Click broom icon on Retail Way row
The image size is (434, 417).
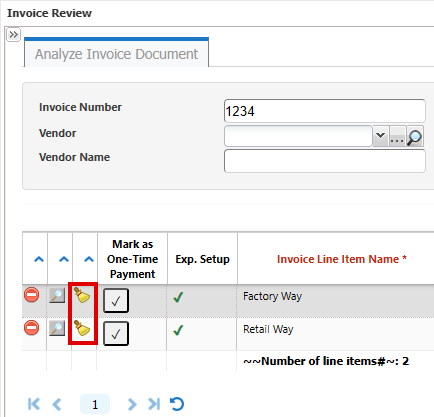(x=82, y=328)
